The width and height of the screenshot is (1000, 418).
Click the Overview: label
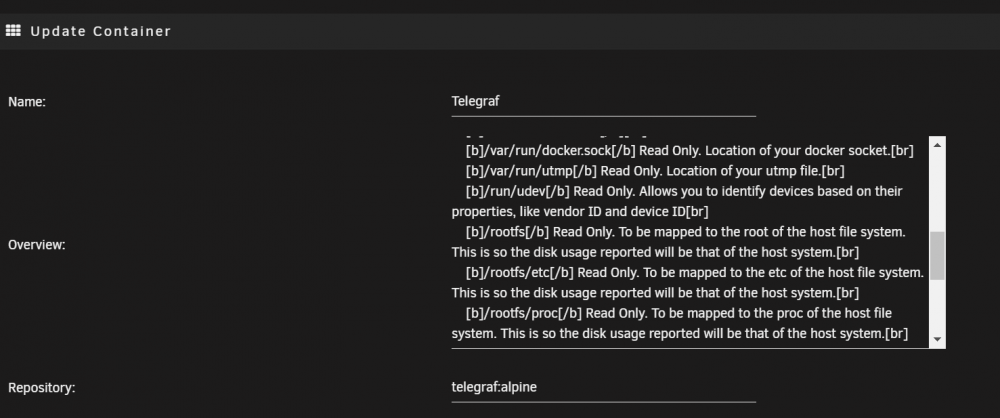pyautogui.click(x=36, y=244)
